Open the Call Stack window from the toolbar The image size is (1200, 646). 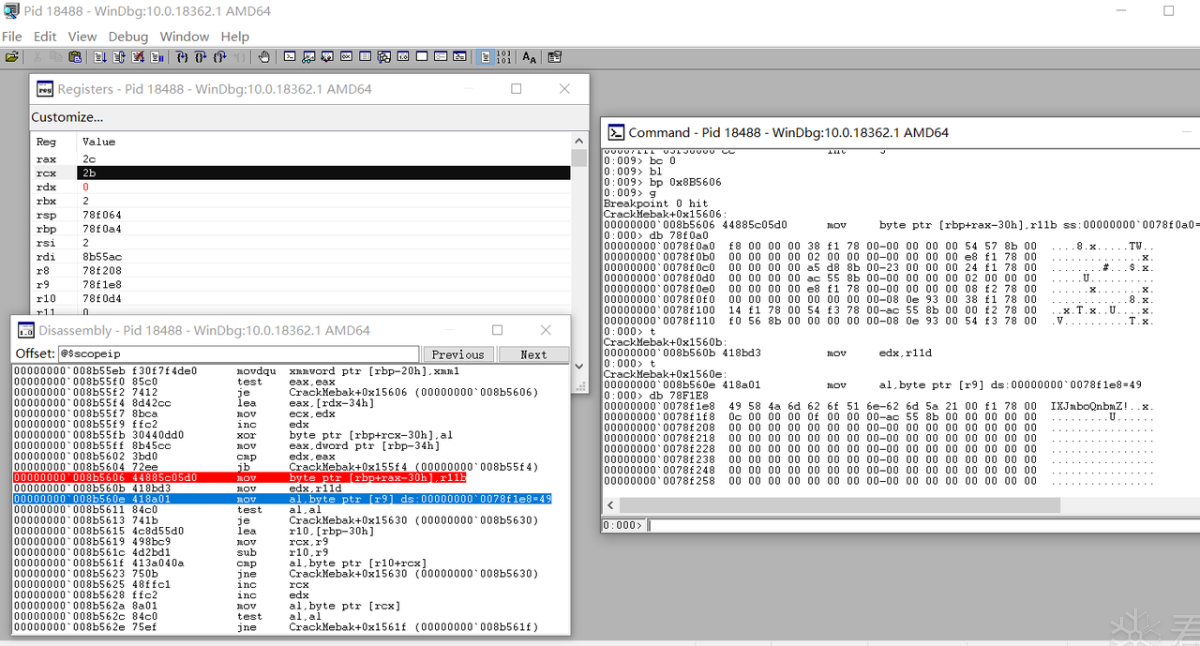(384, 57)
